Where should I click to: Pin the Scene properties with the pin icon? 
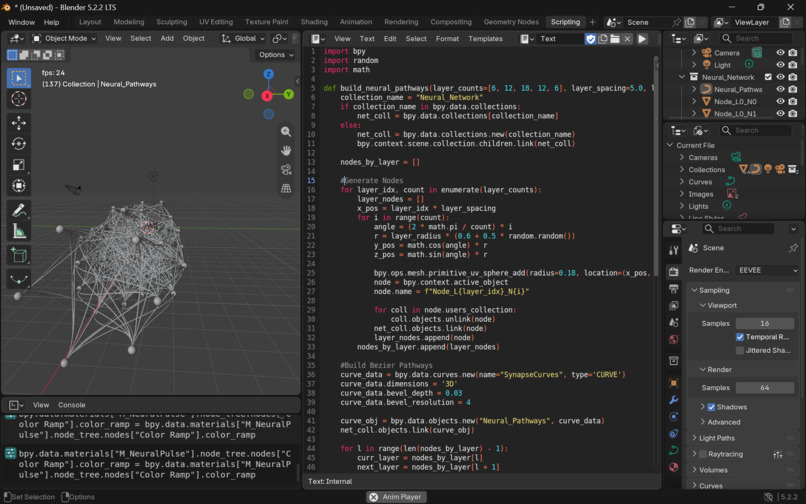pyautogui.click(x=793, y=248)
